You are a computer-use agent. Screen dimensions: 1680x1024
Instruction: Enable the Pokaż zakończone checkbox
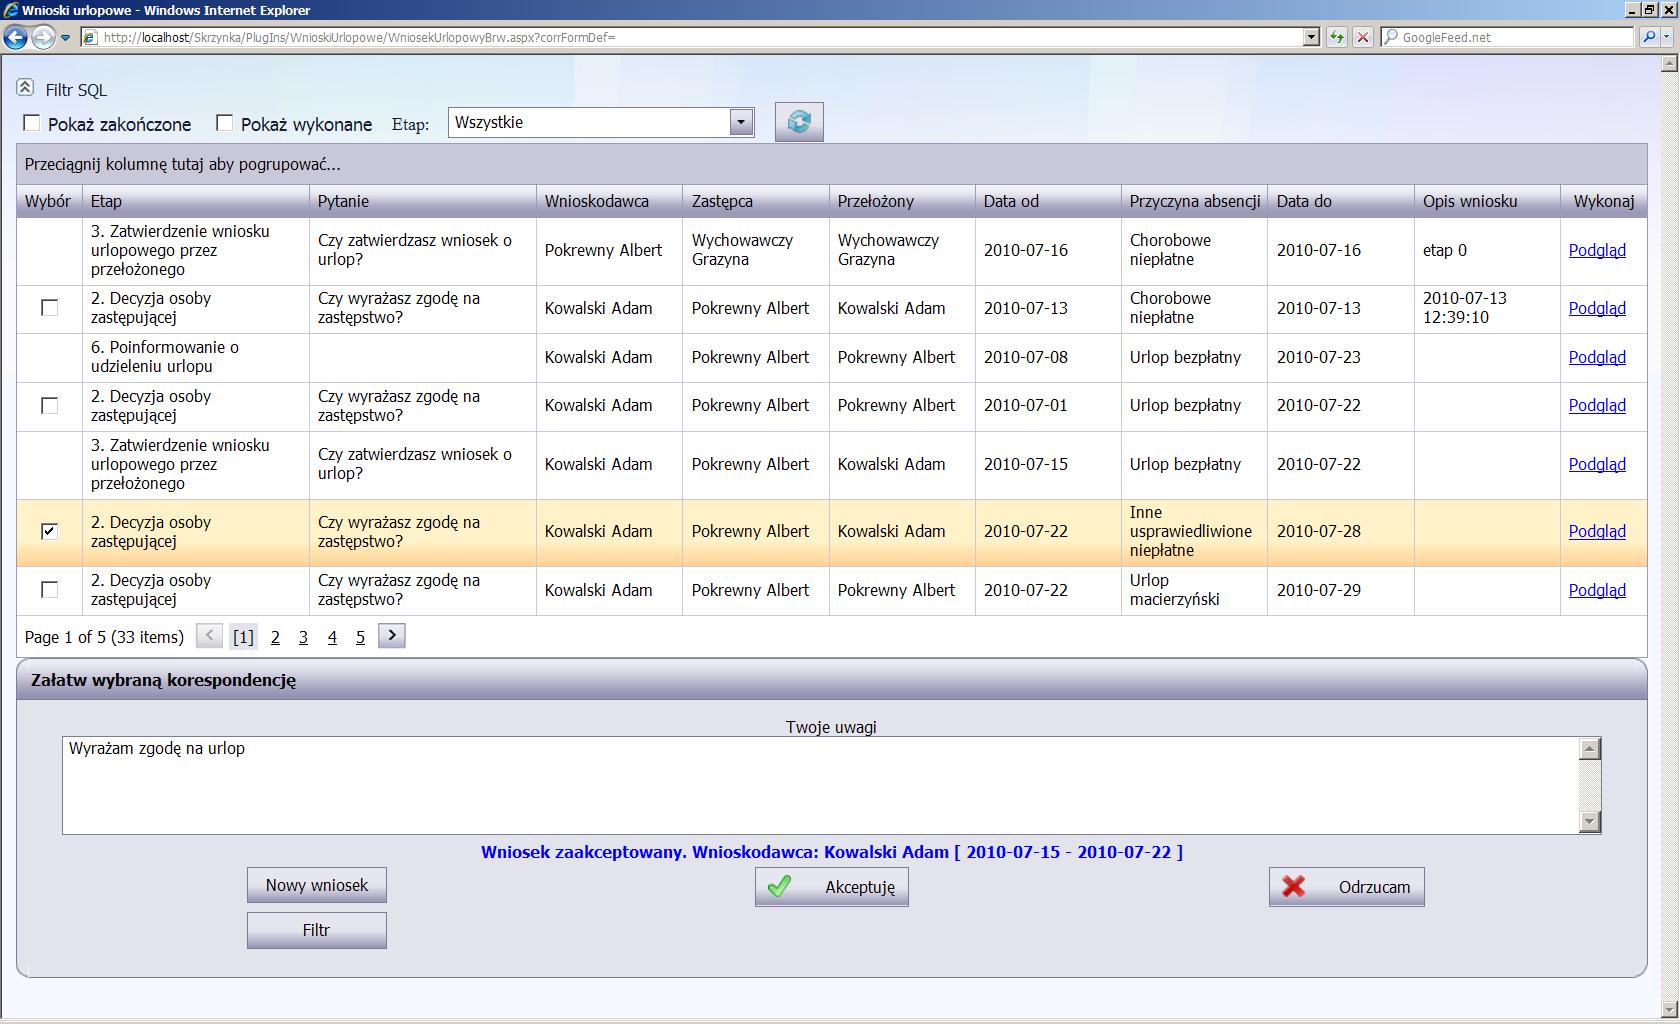tap(32, 123)
